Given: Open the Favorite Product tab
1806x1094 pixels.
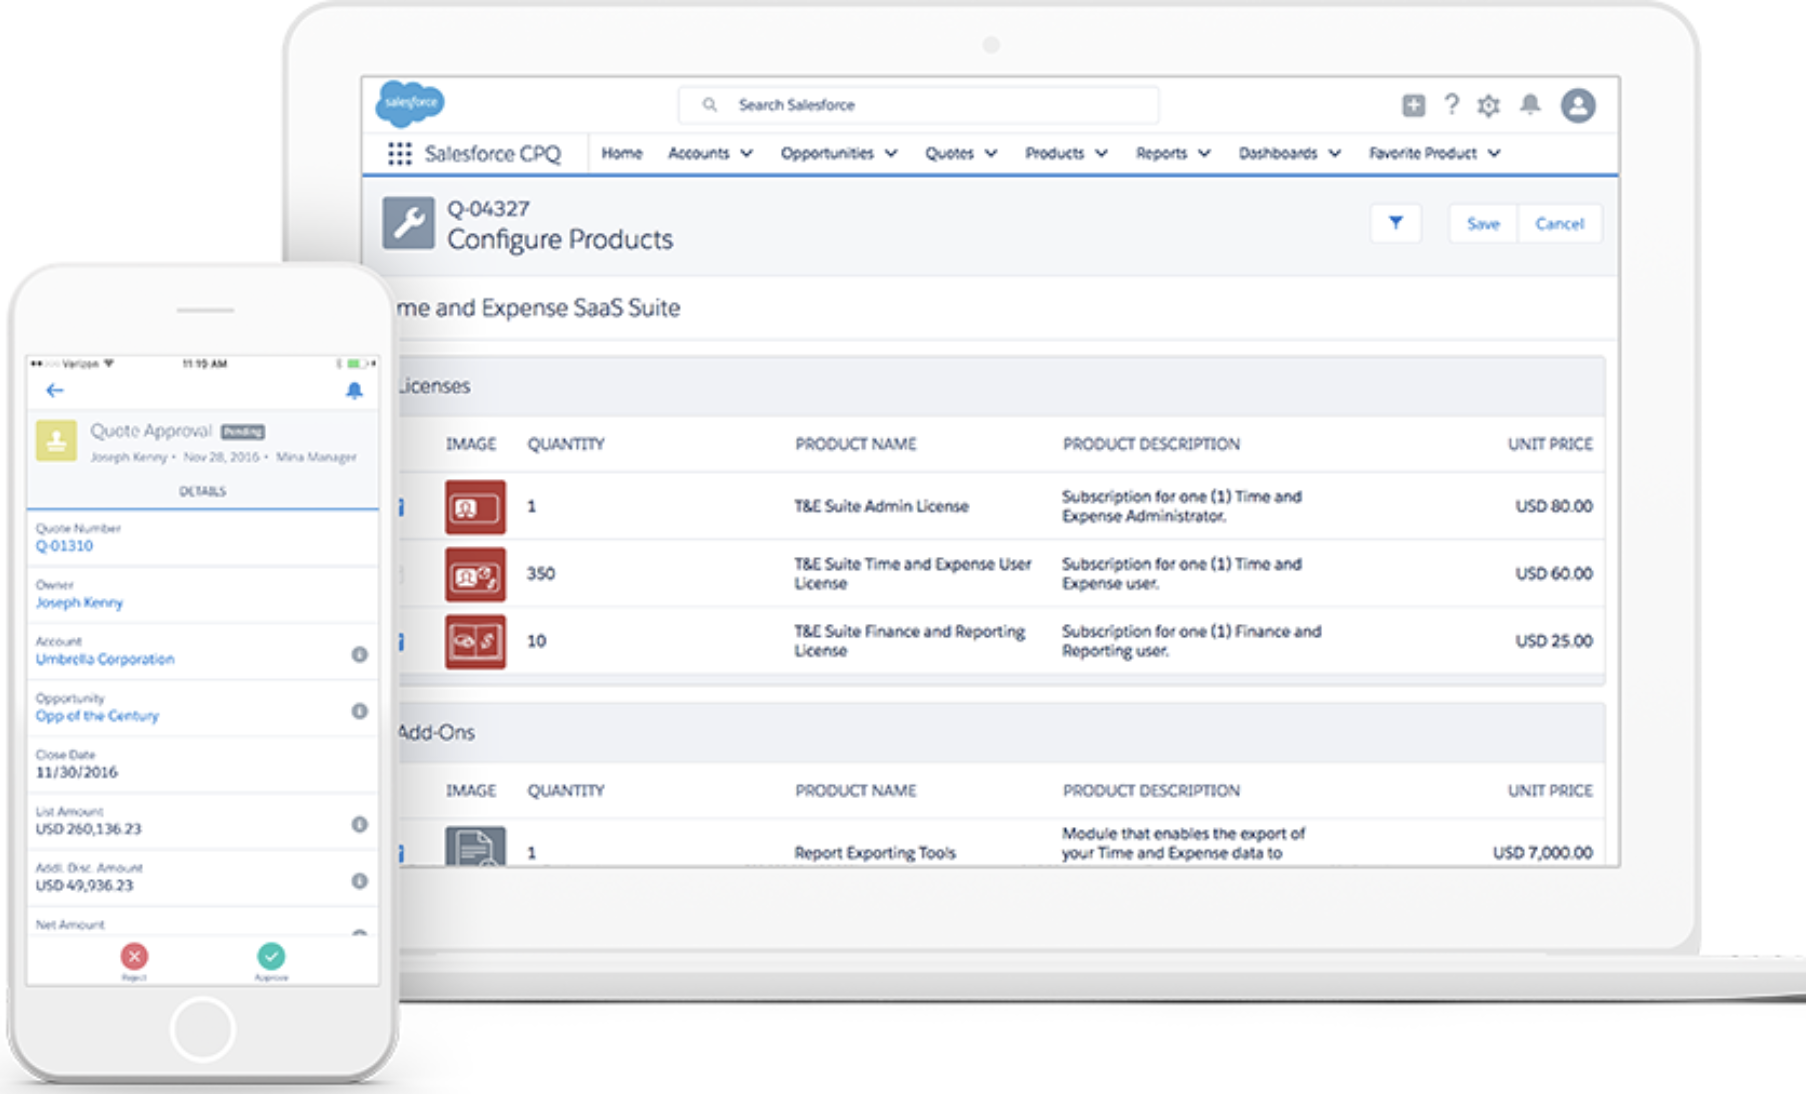Looking at the screenshot, I should [1423, 153].
